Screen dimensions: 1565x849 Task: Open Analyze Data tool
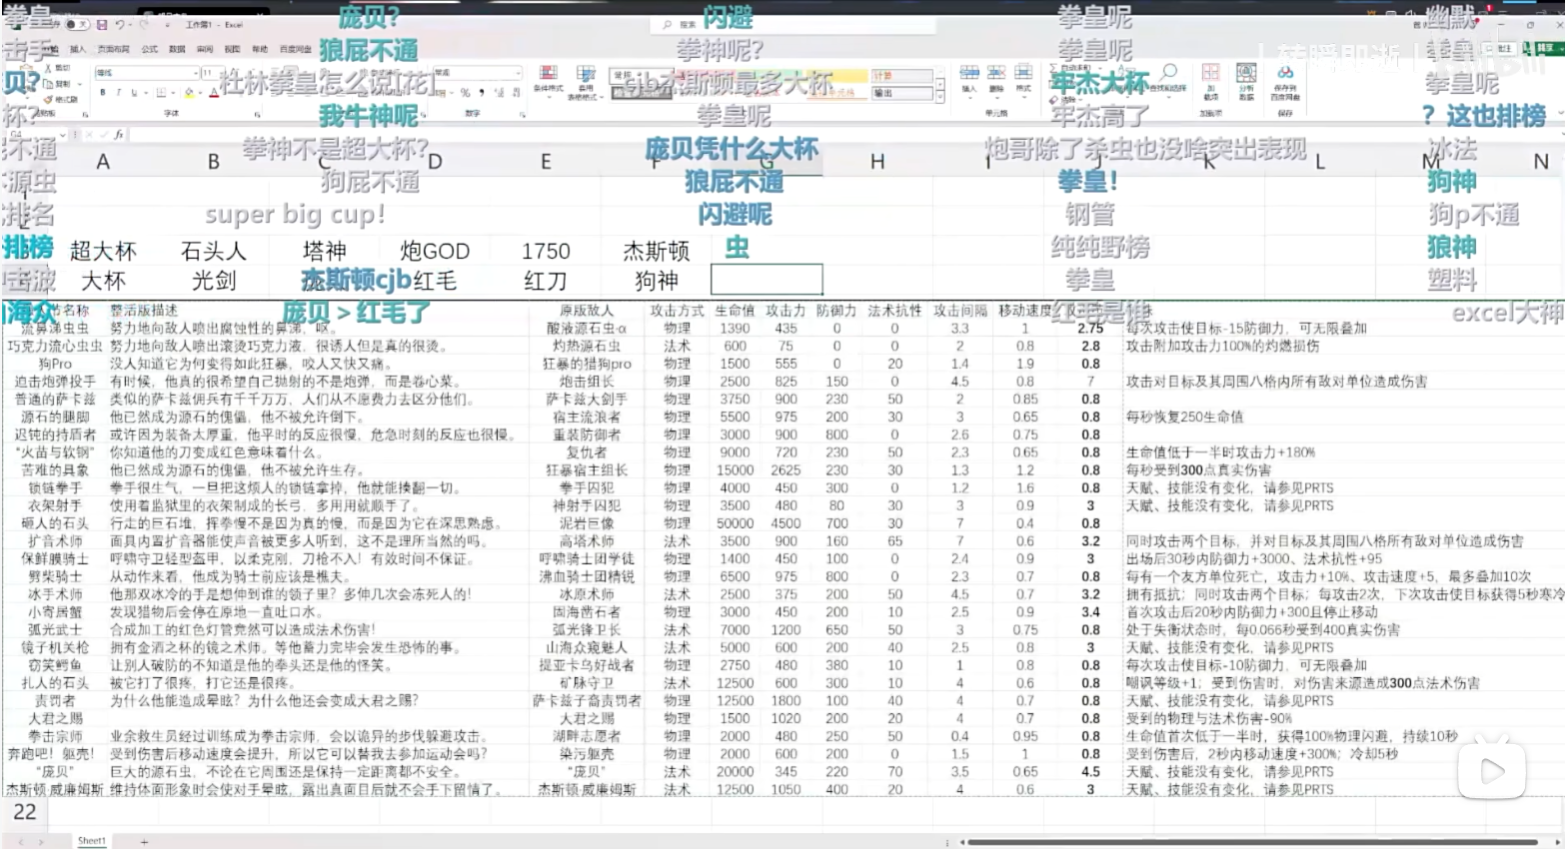coord(1246,82)
